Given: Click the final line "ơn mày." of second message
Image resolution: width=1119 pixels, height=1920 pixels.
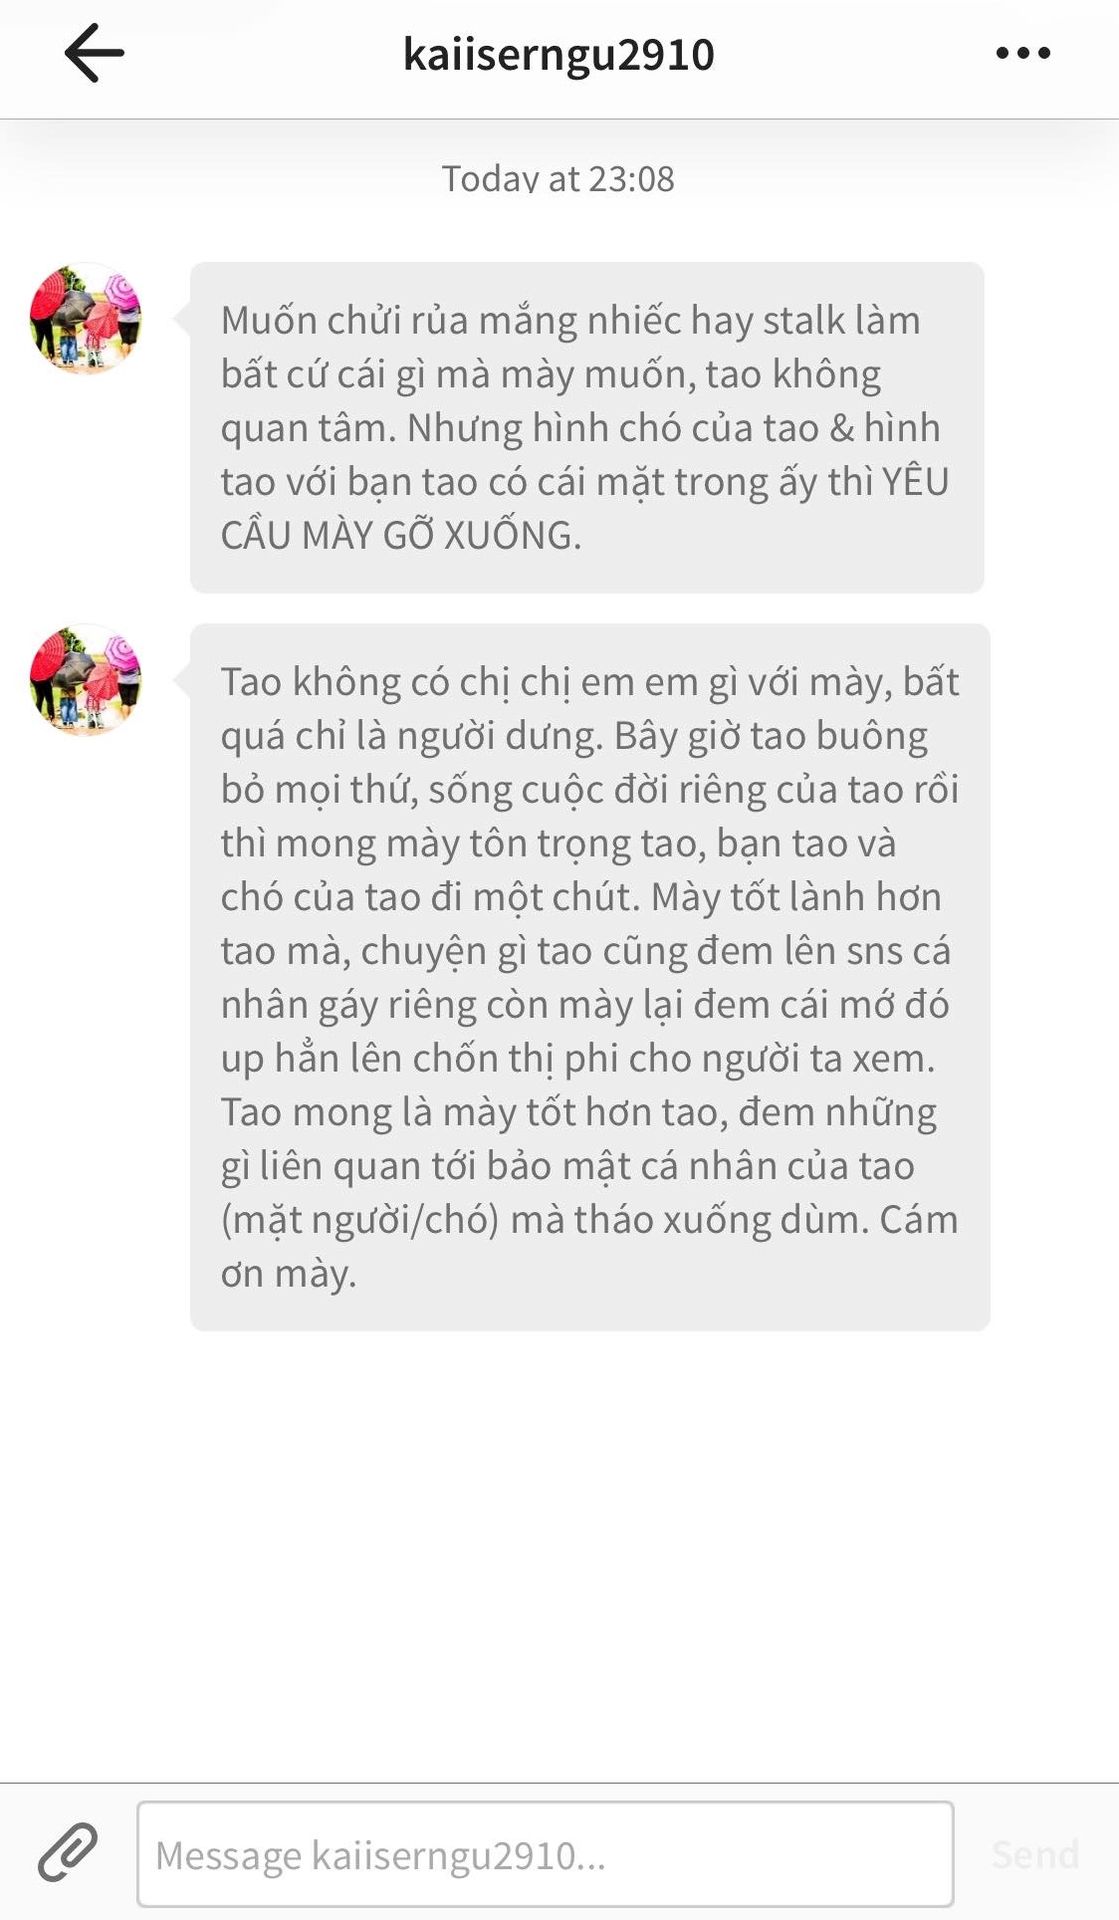Looking at the screenshot, I should tap(288, 1274).
